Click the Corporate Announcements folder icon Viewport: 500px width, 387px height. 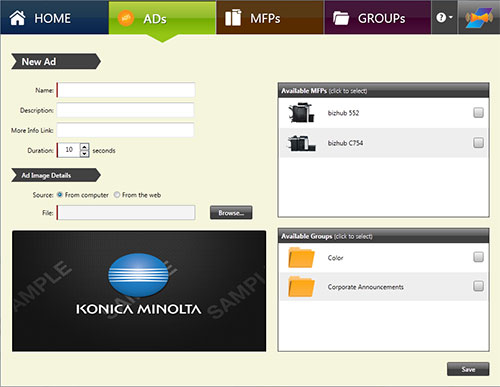click(301, 286)
